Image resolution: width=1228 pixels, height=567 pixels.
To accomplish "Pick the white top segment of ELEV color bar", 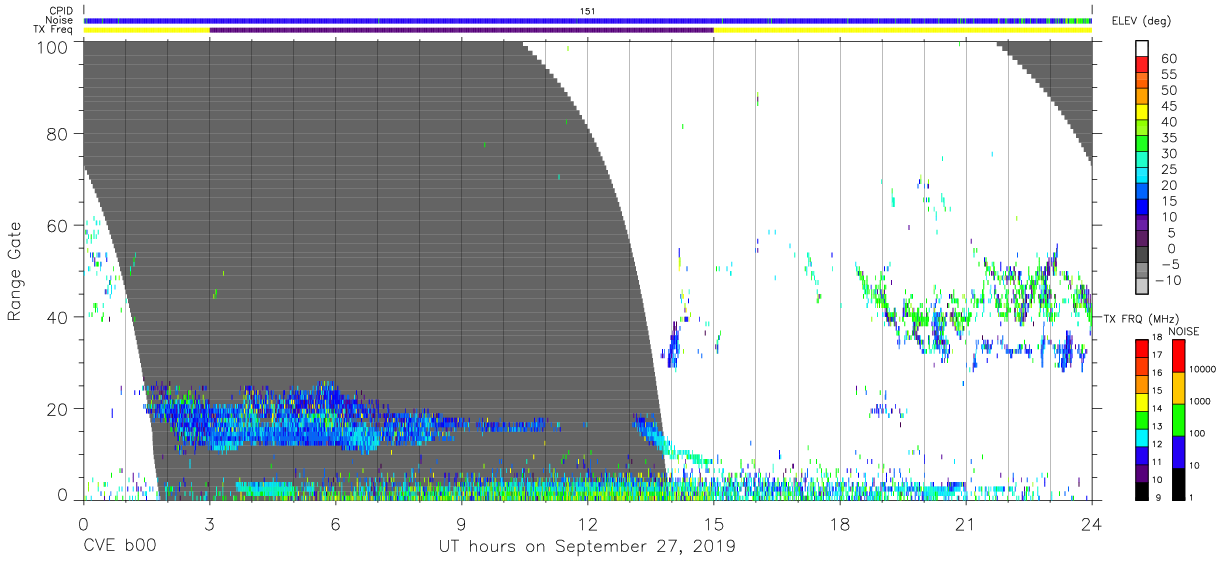I will click(1142, 50).
